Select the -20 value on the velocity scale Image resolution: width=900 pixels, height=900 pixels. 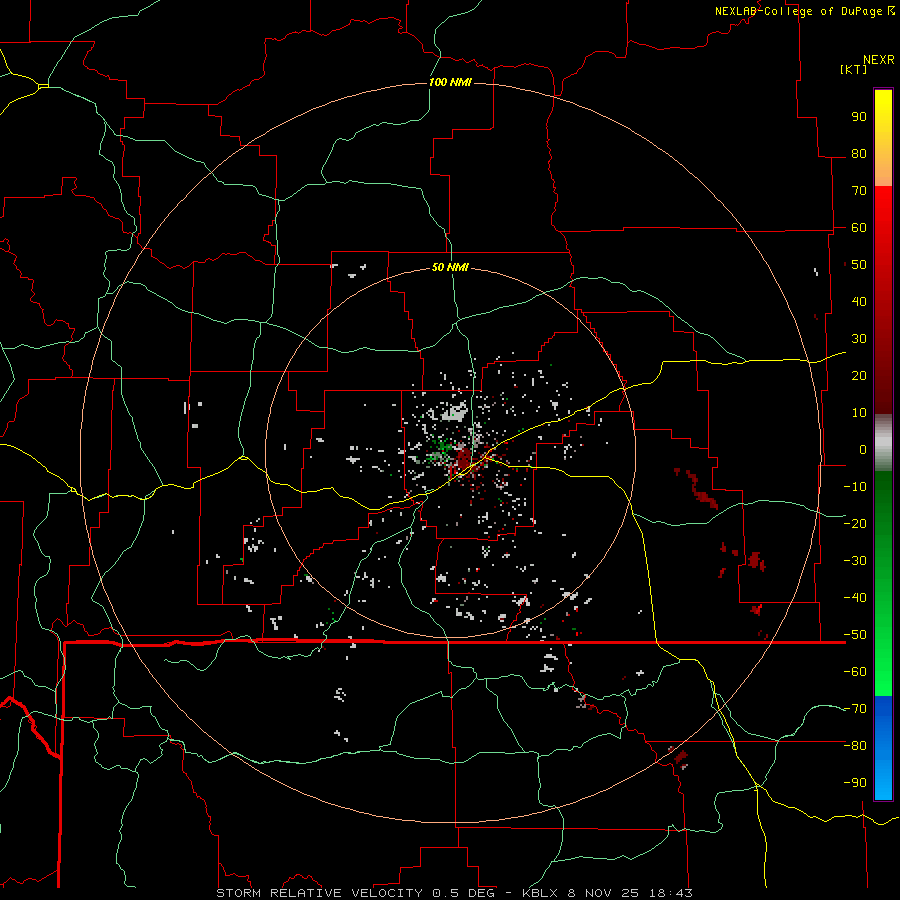pyautogui.click(x=855, y=524)
